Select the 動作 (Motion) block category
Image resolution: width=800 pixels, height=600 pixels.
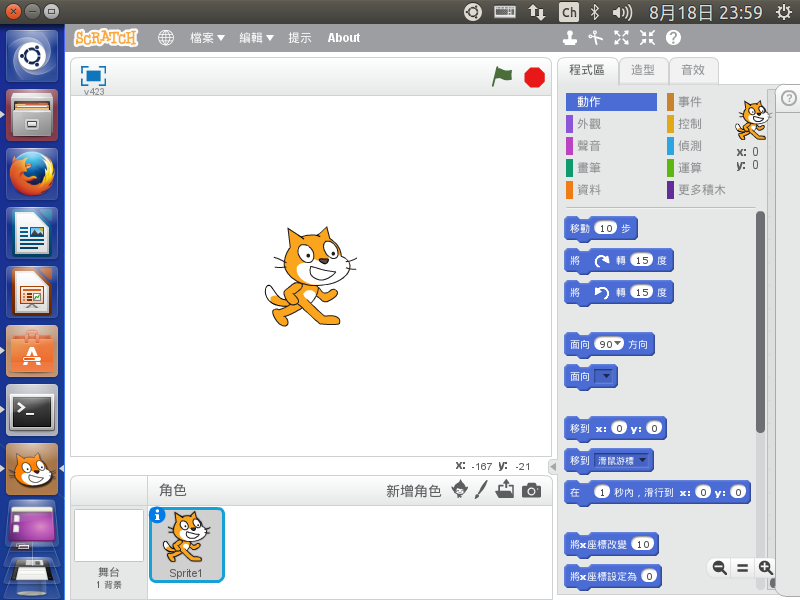click(x=611, y=102)
